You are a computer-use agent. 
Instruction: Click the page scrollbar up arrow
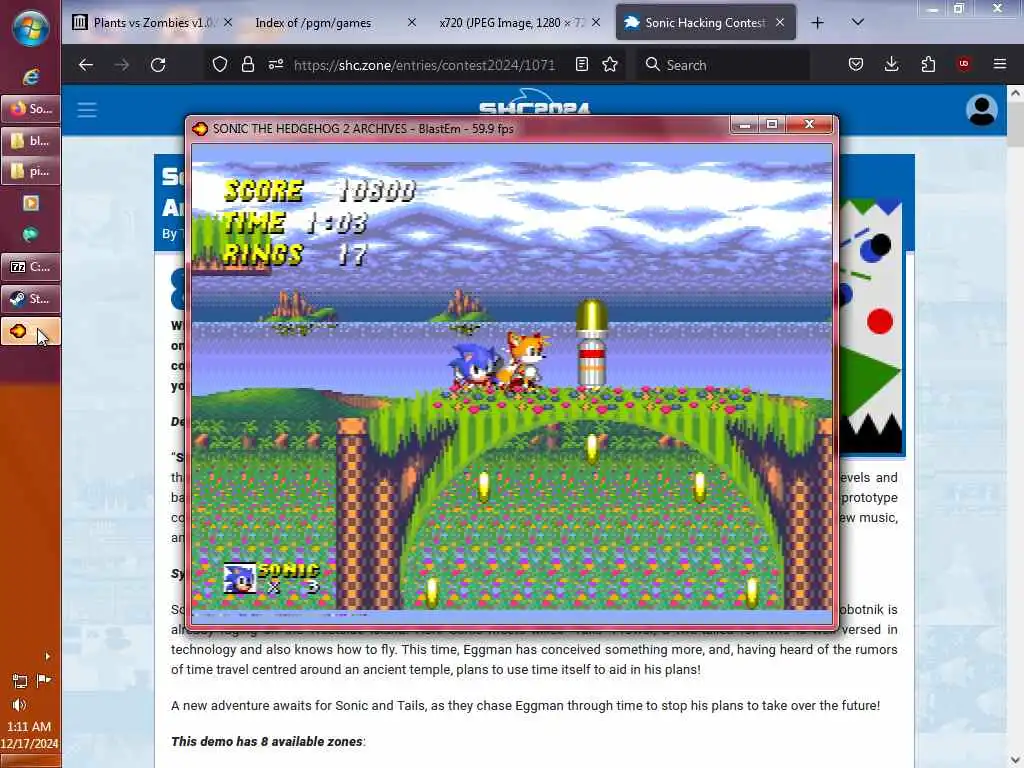coord(1015,93)
